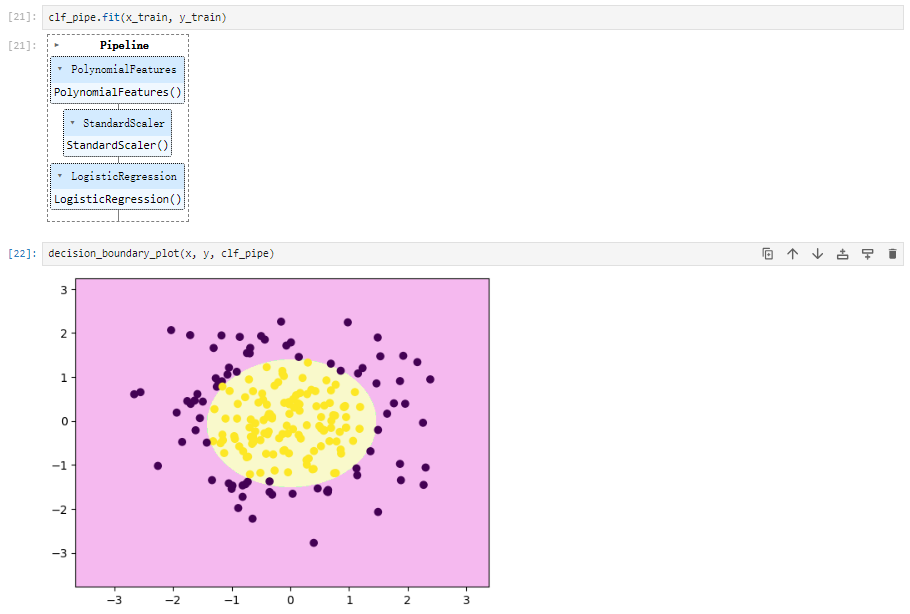This screenshot has width=910, height=614.
Task: Insert a cell above cell 22
Action: tap(842, 254)
